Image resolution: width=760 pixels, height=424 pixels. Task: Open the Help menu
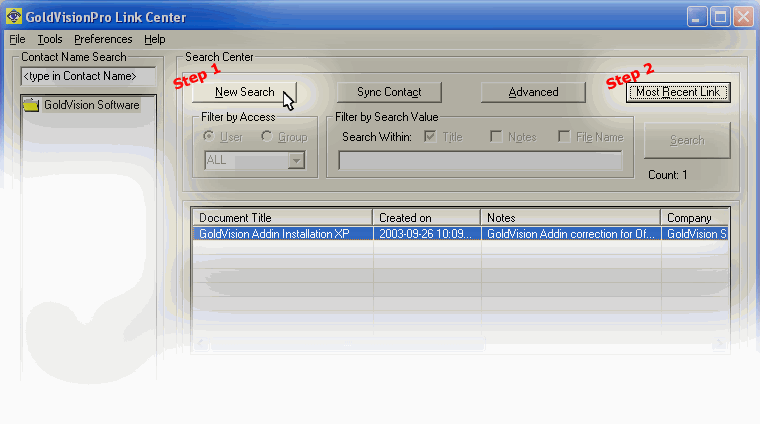[154, 39]
